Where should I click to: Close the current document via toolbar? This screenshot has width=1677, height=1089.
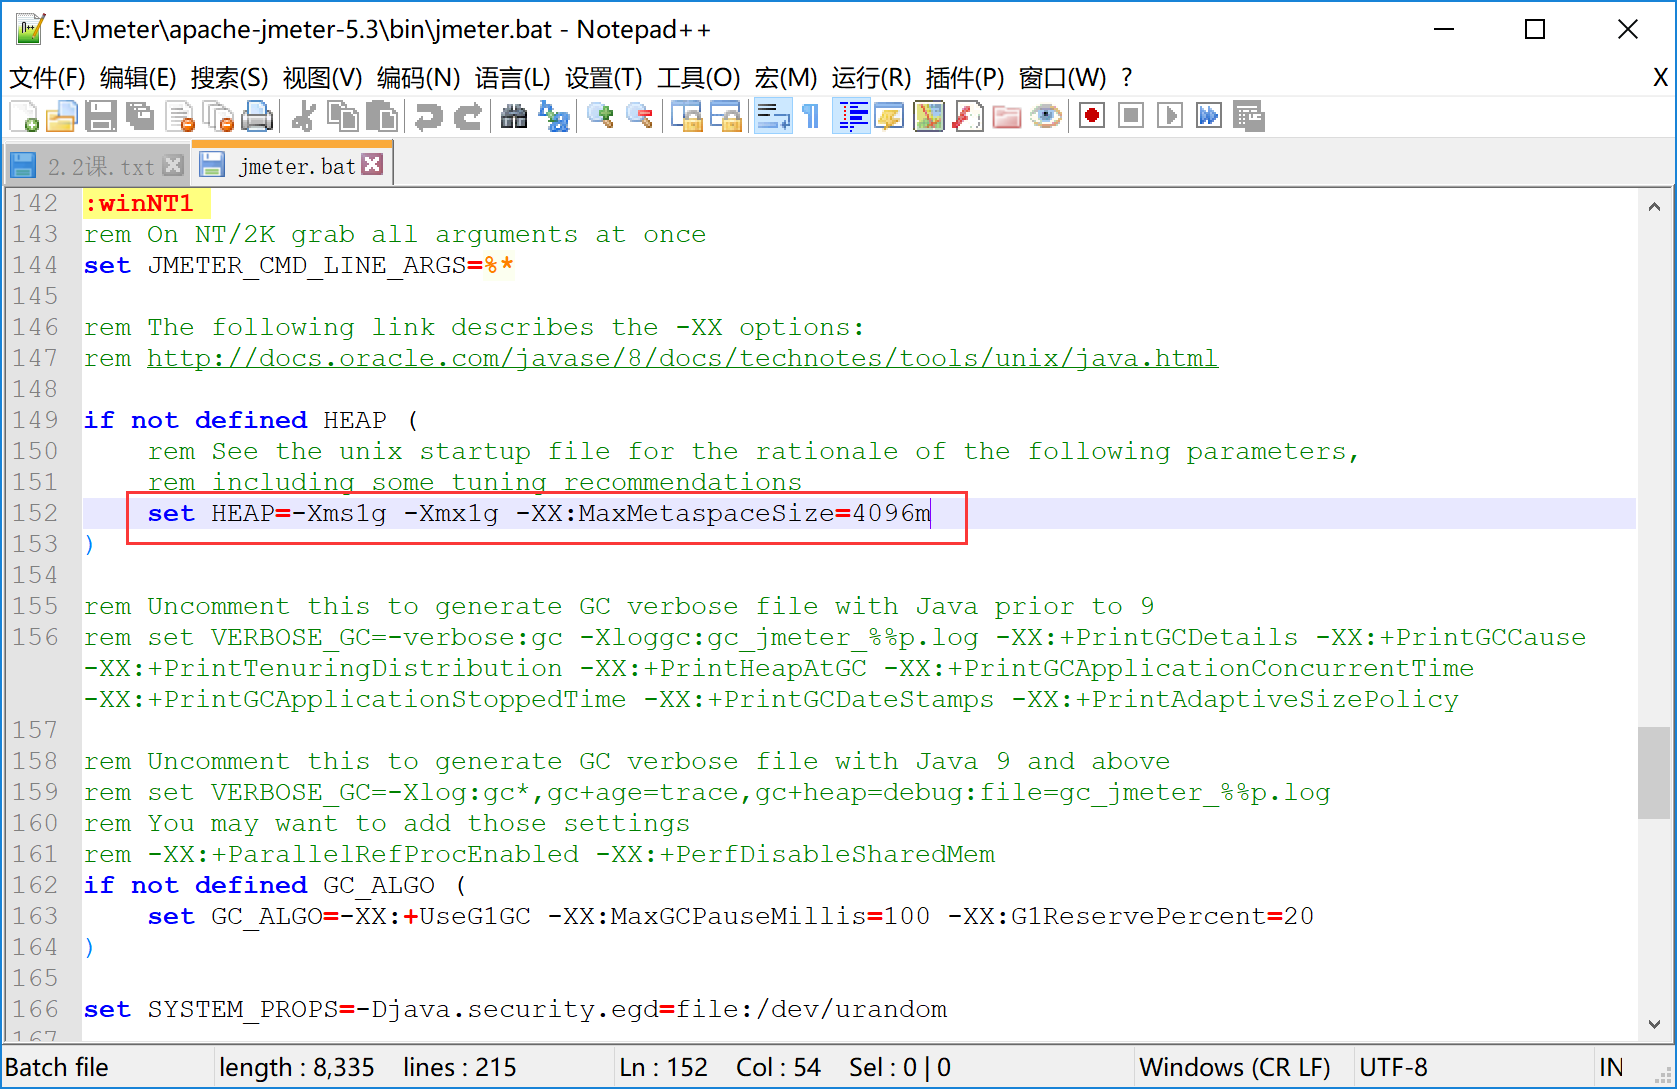coord(180,116)
